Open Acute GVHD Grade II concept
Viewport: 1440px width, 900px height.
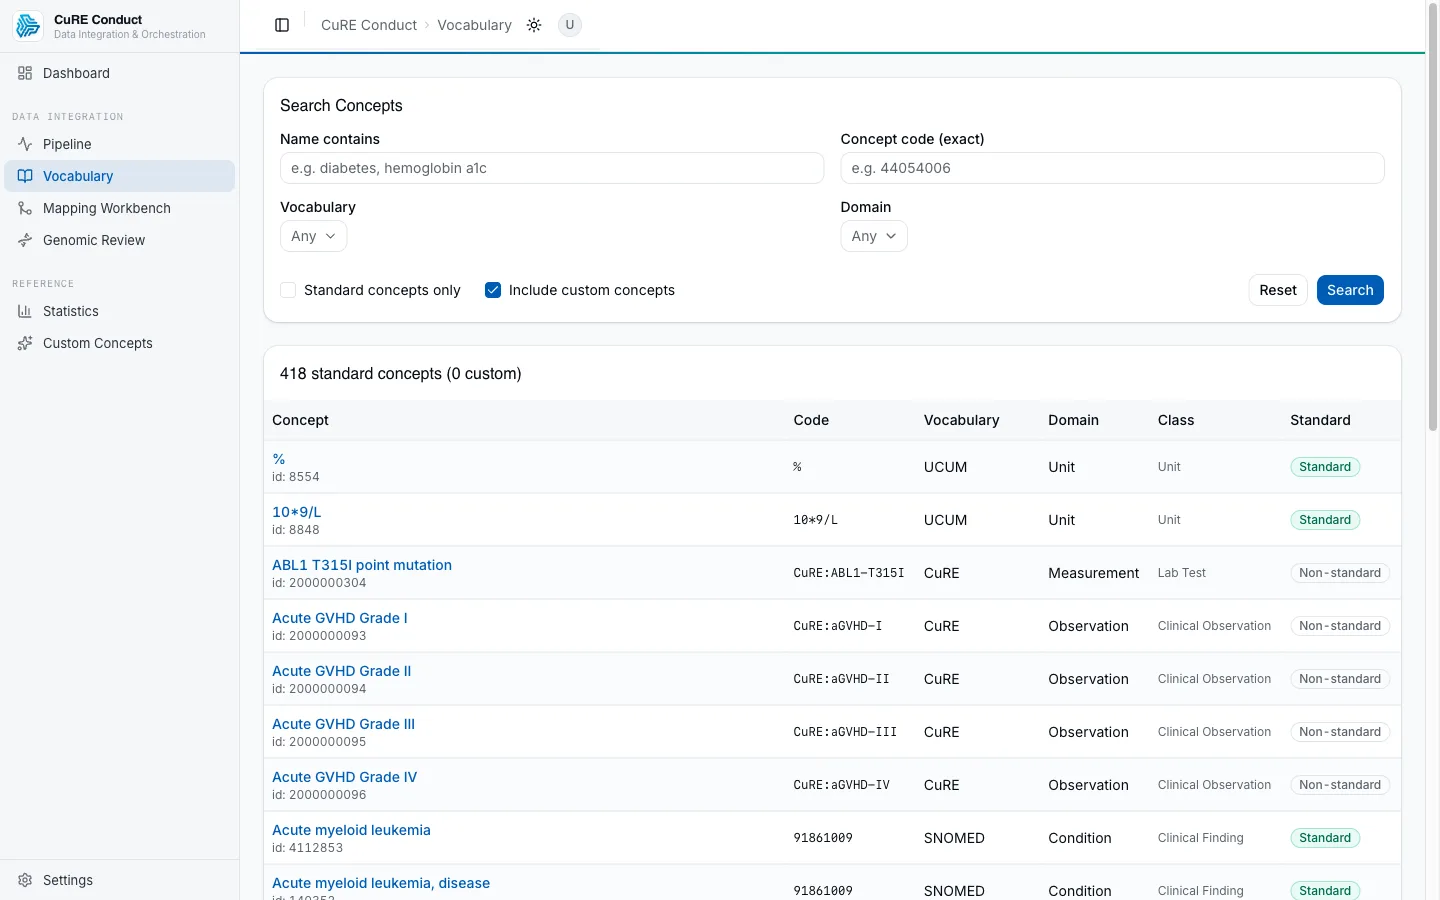[x=342, y=671]
